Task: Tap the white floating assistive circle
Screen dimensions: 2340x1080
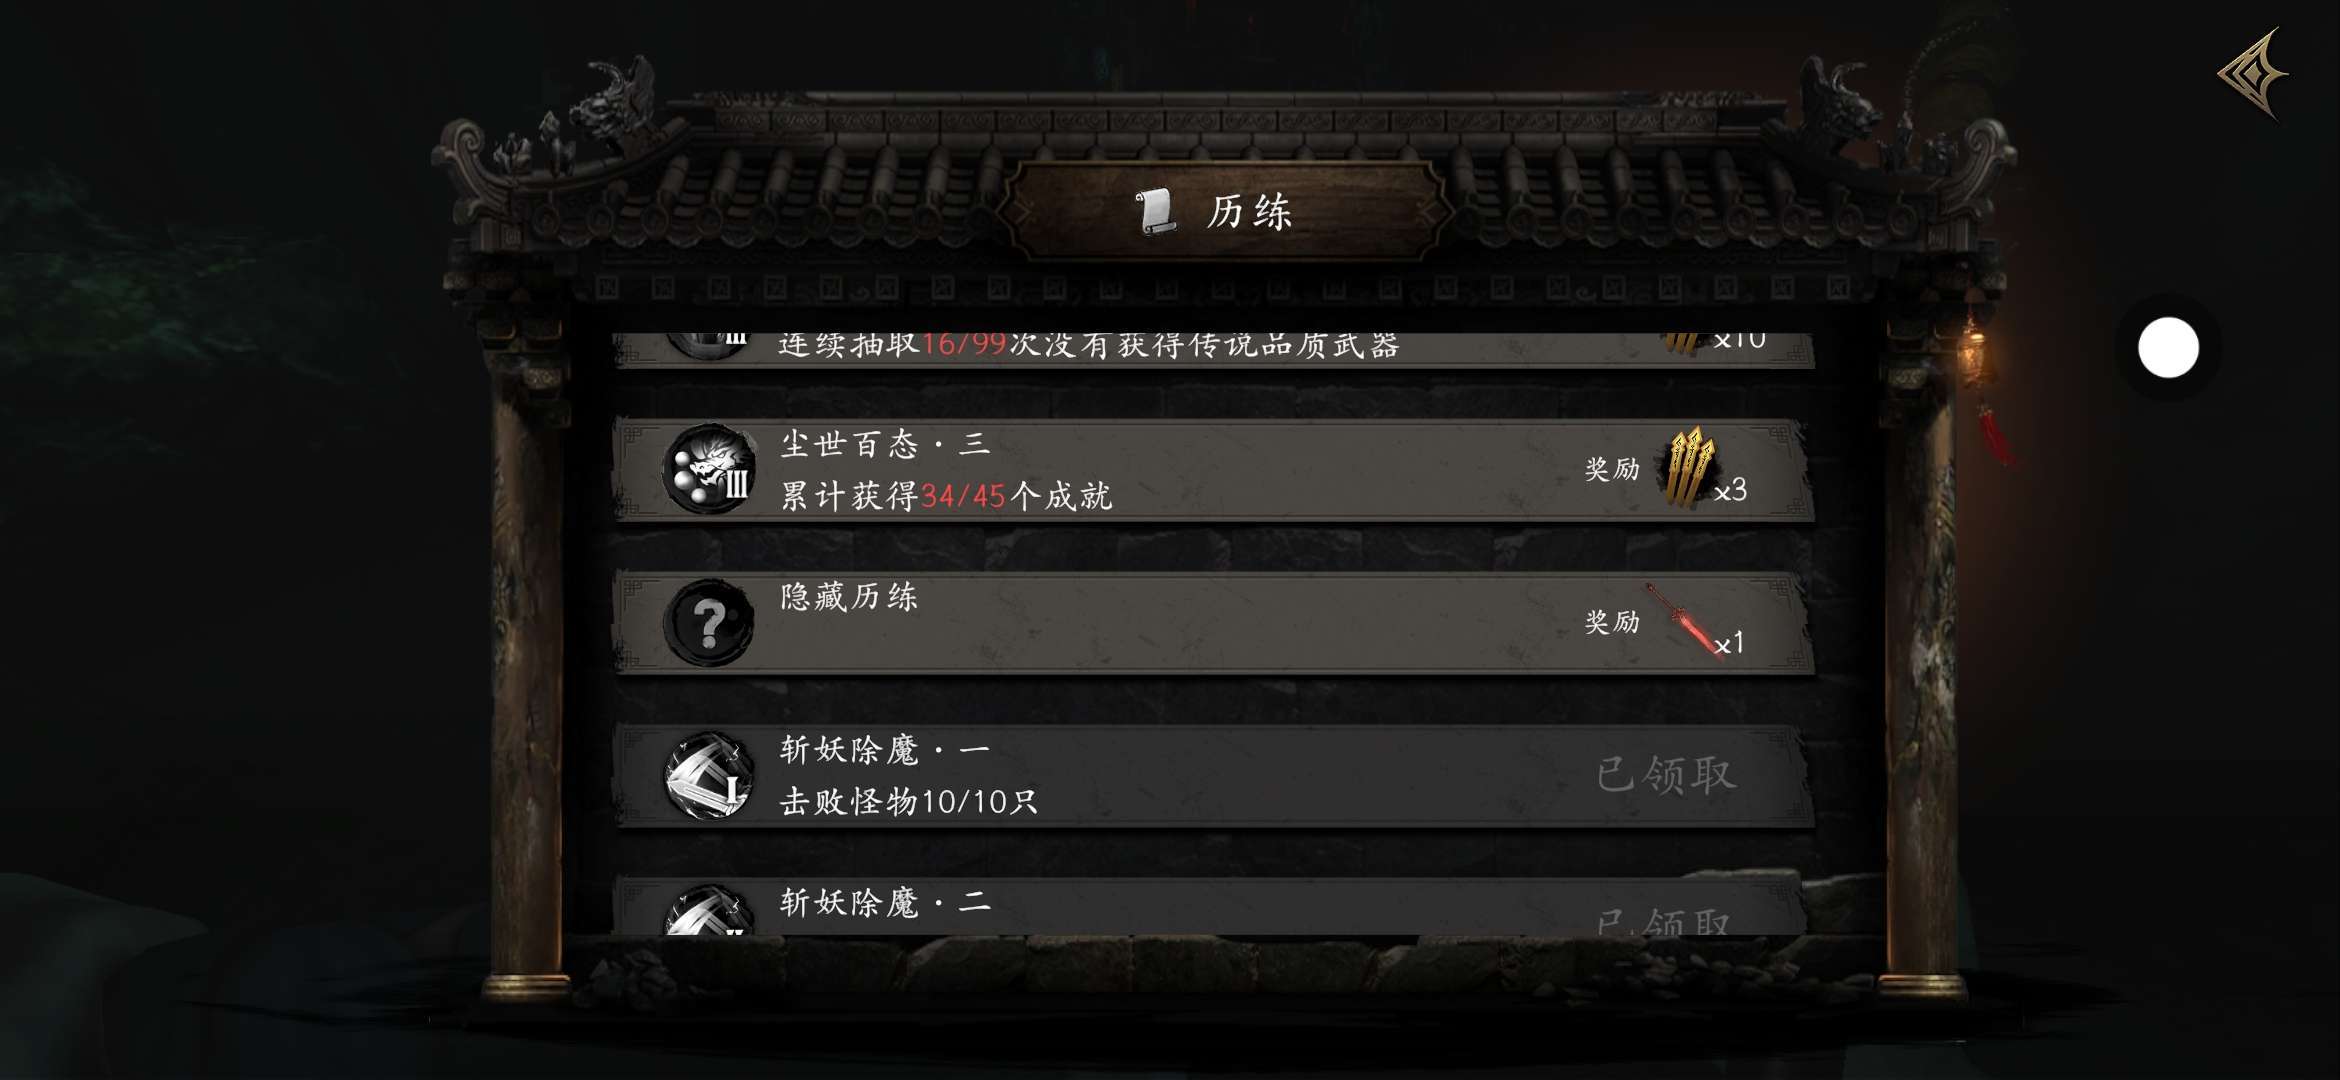Action: (2168, 348)
